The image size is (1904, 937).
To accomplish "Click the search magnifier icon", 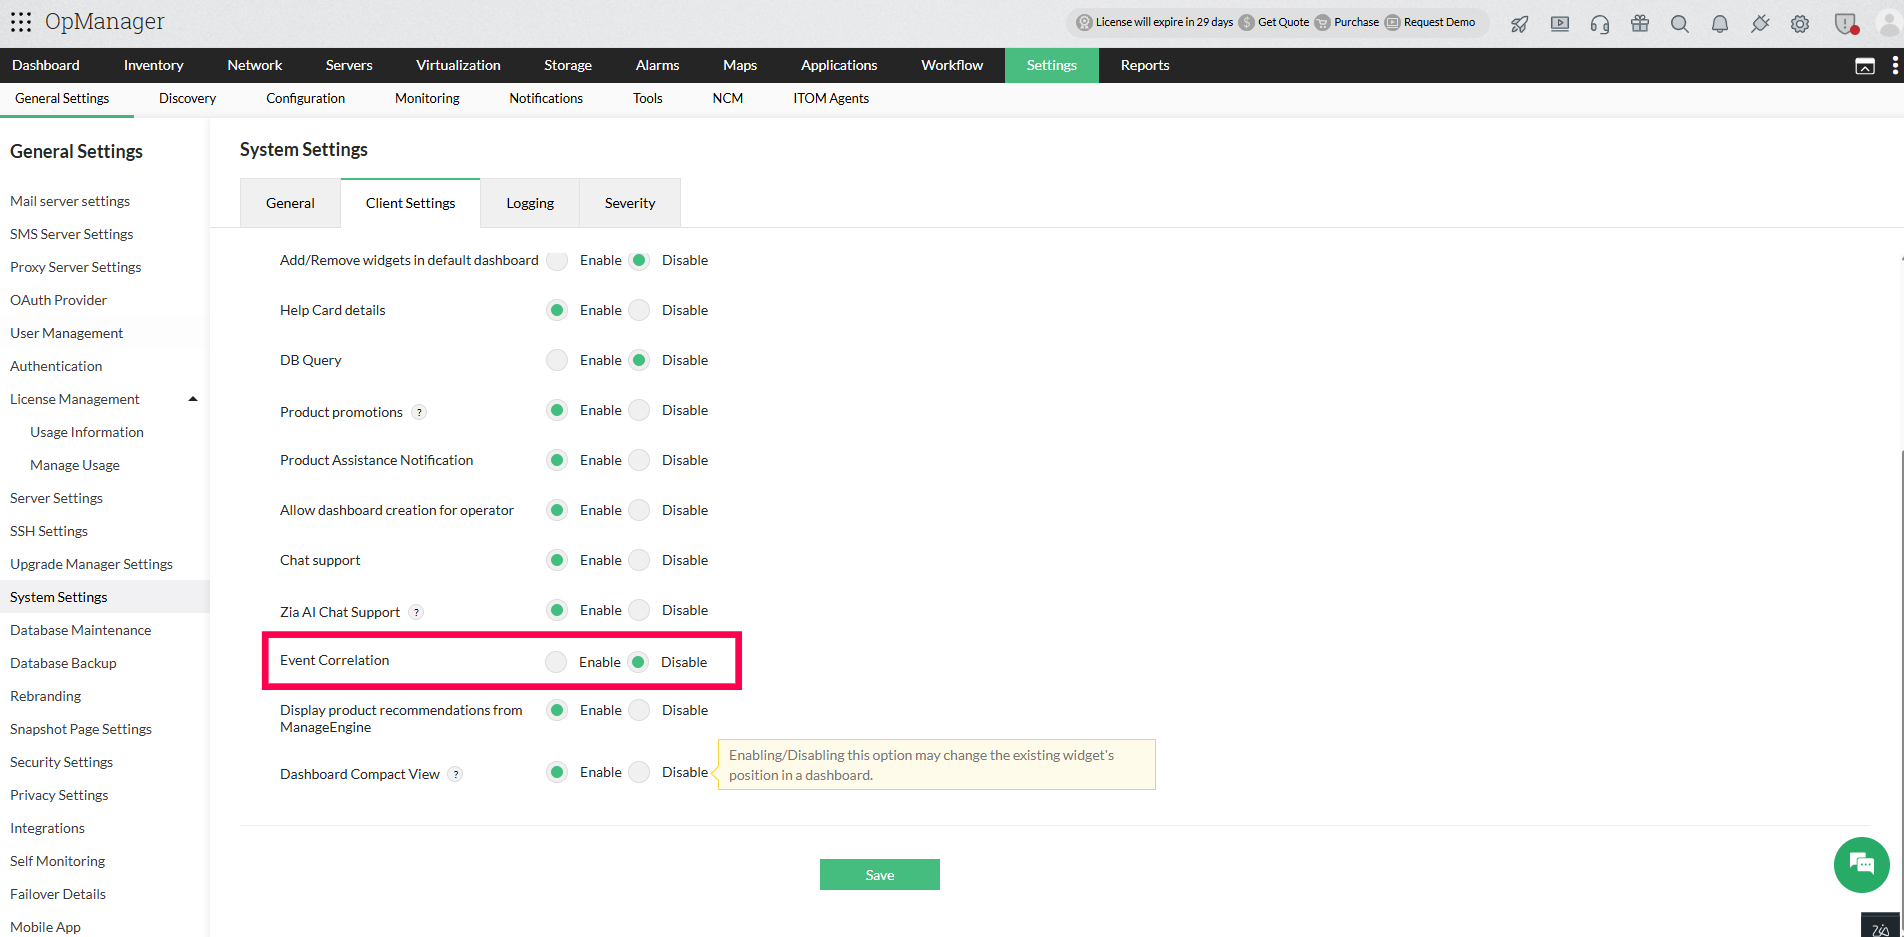I will pyautogui.click(x=1680, y=24).
